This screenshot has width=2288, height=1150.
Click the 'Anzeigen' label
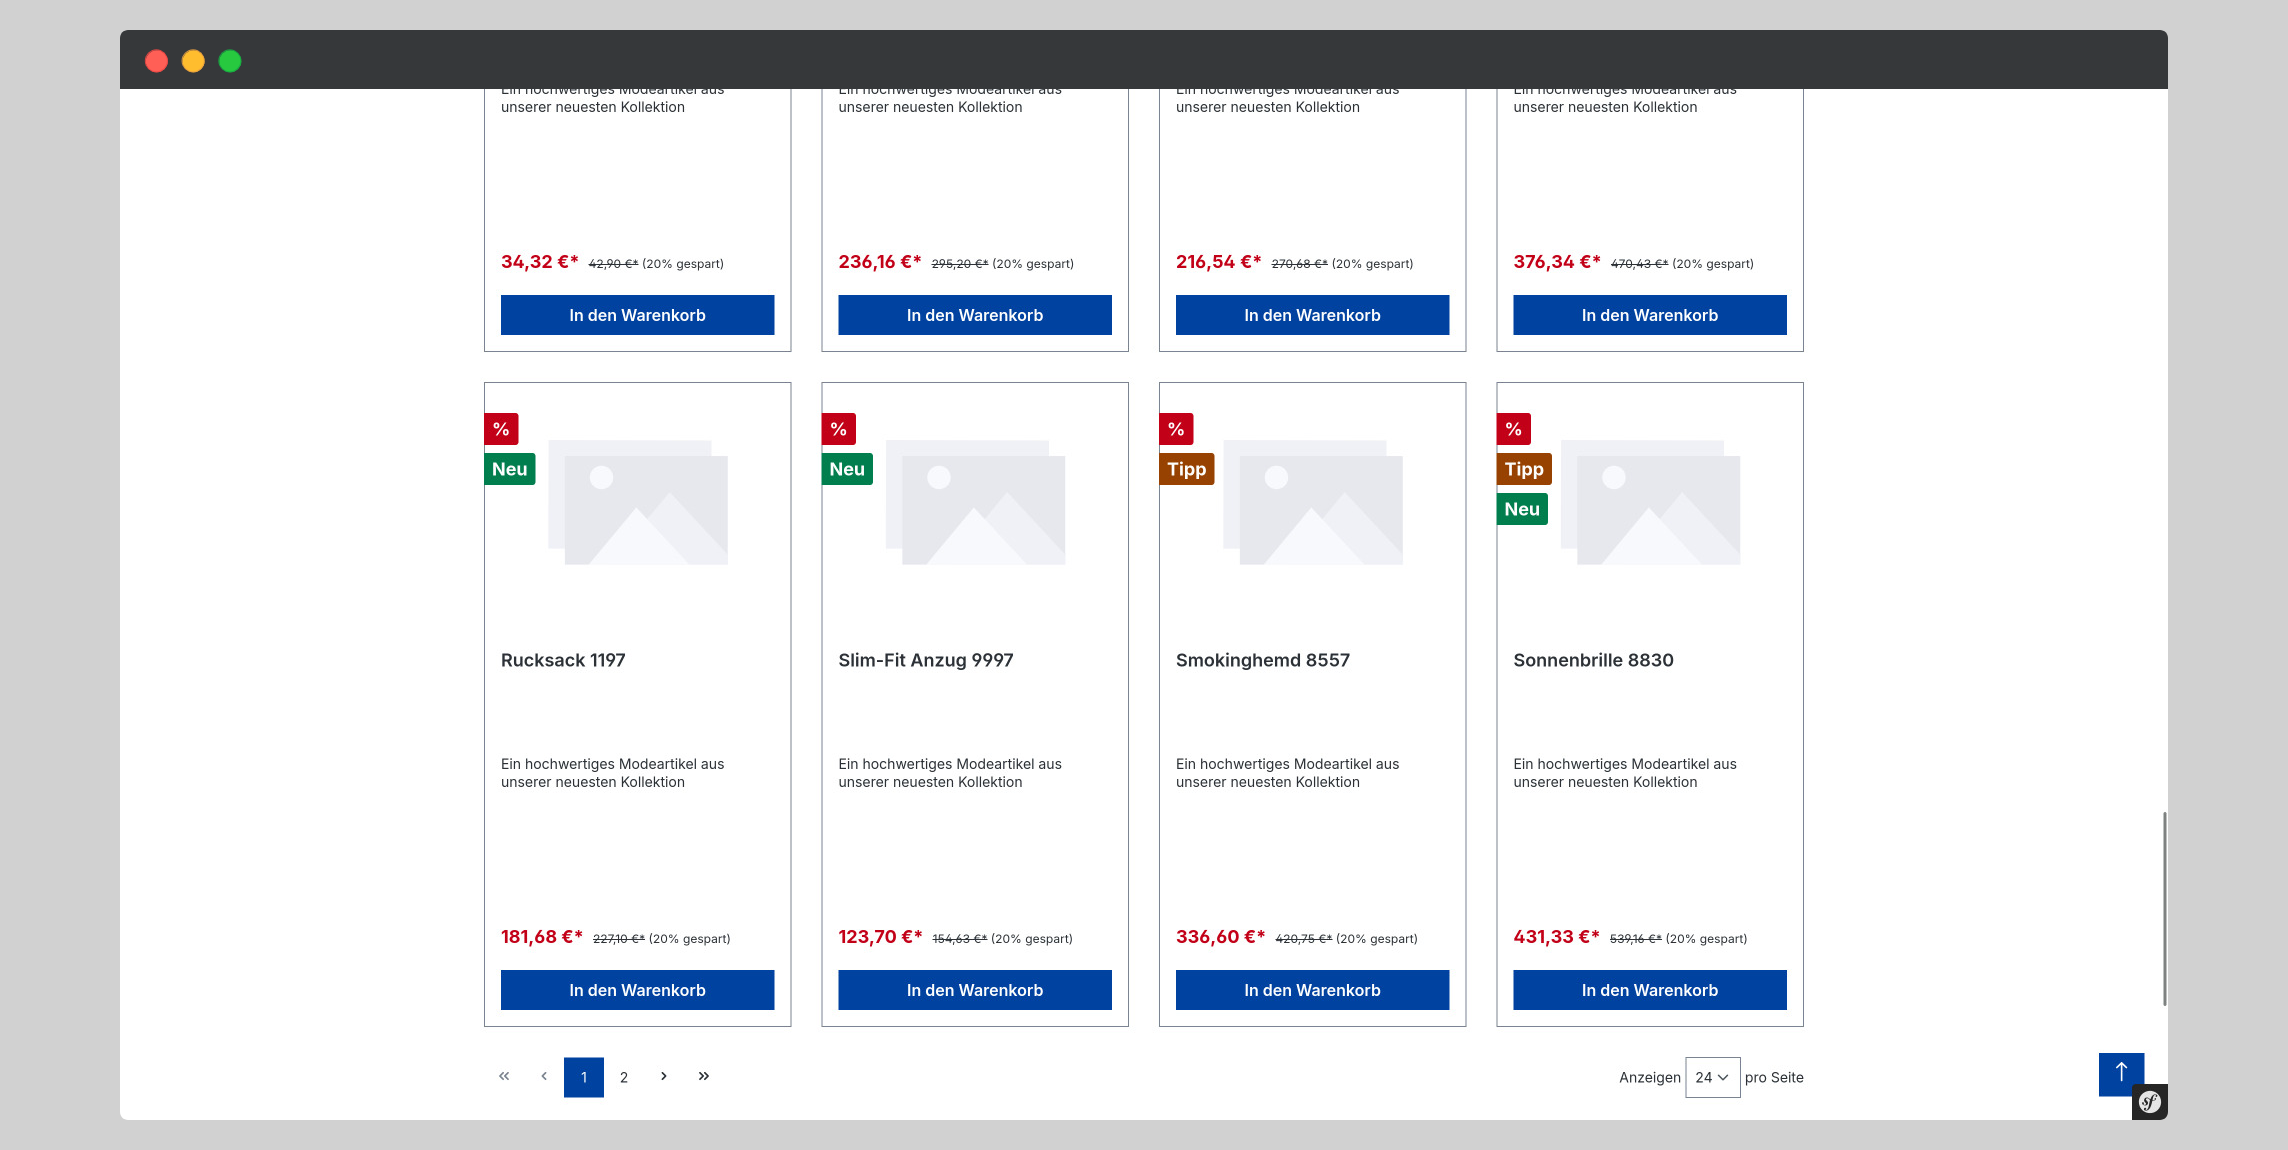tap(1650, 1077)
